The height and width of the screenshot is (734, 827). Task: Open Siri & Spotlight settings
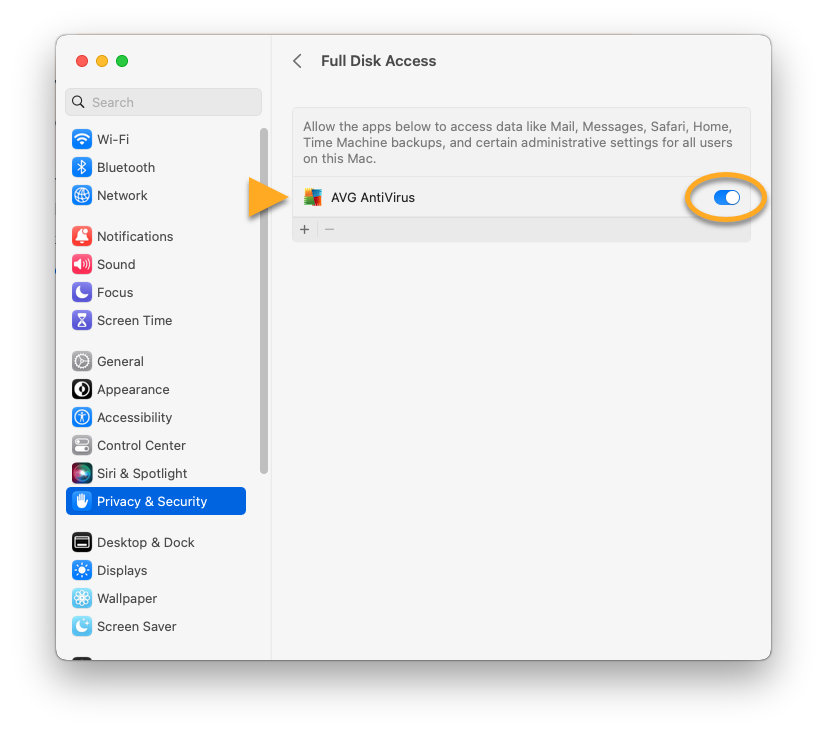142,473
